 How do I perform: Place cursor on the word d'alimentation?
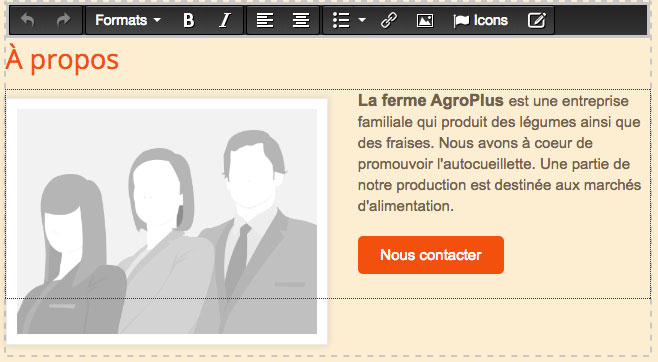click(x=405, y=206)
